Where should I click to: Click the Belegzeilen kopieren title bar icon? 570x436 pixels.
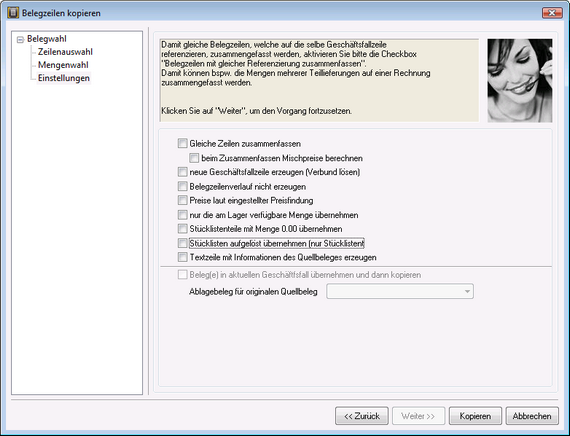[13, 13]
